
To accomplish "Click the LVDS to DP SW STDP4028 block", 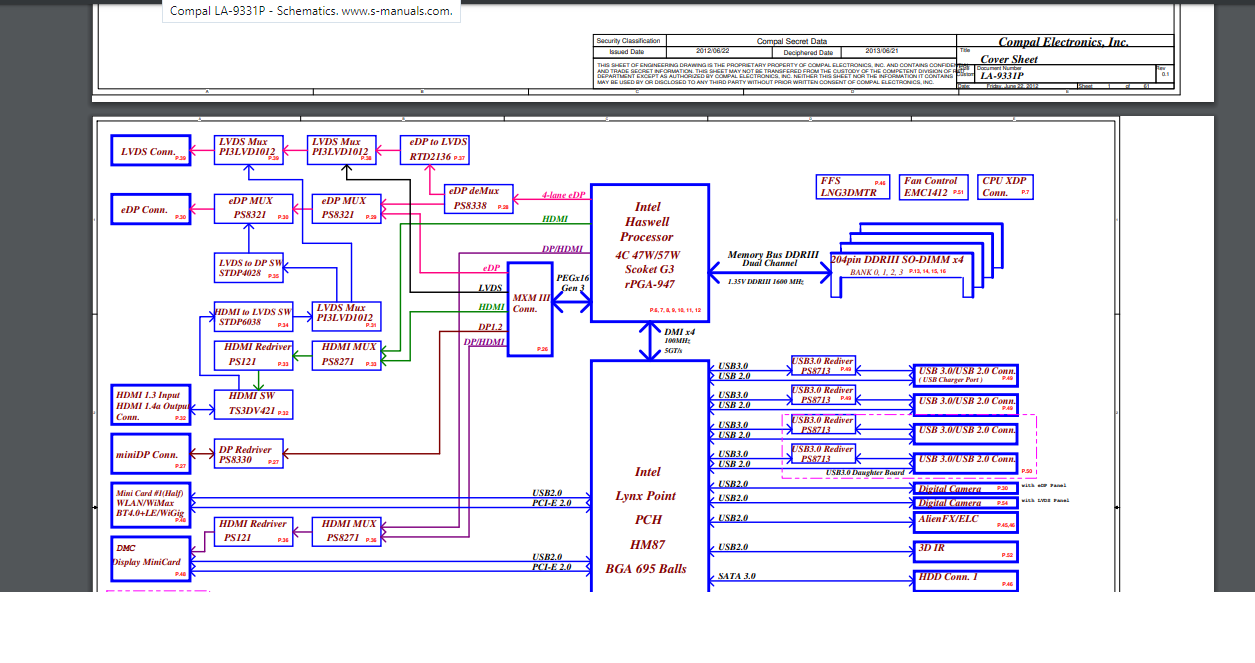I will pos(250,267).
